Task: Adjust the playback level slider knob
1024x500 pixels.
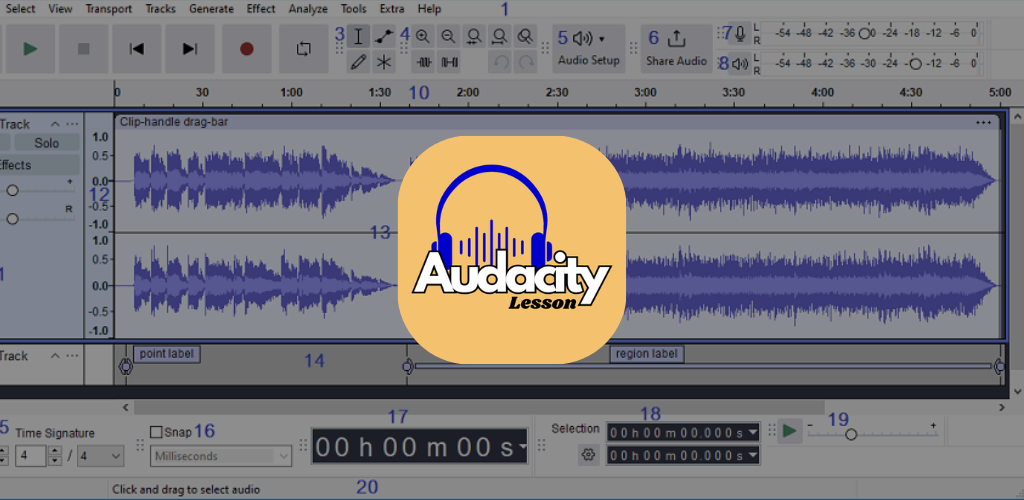Action: click(916, 63)
